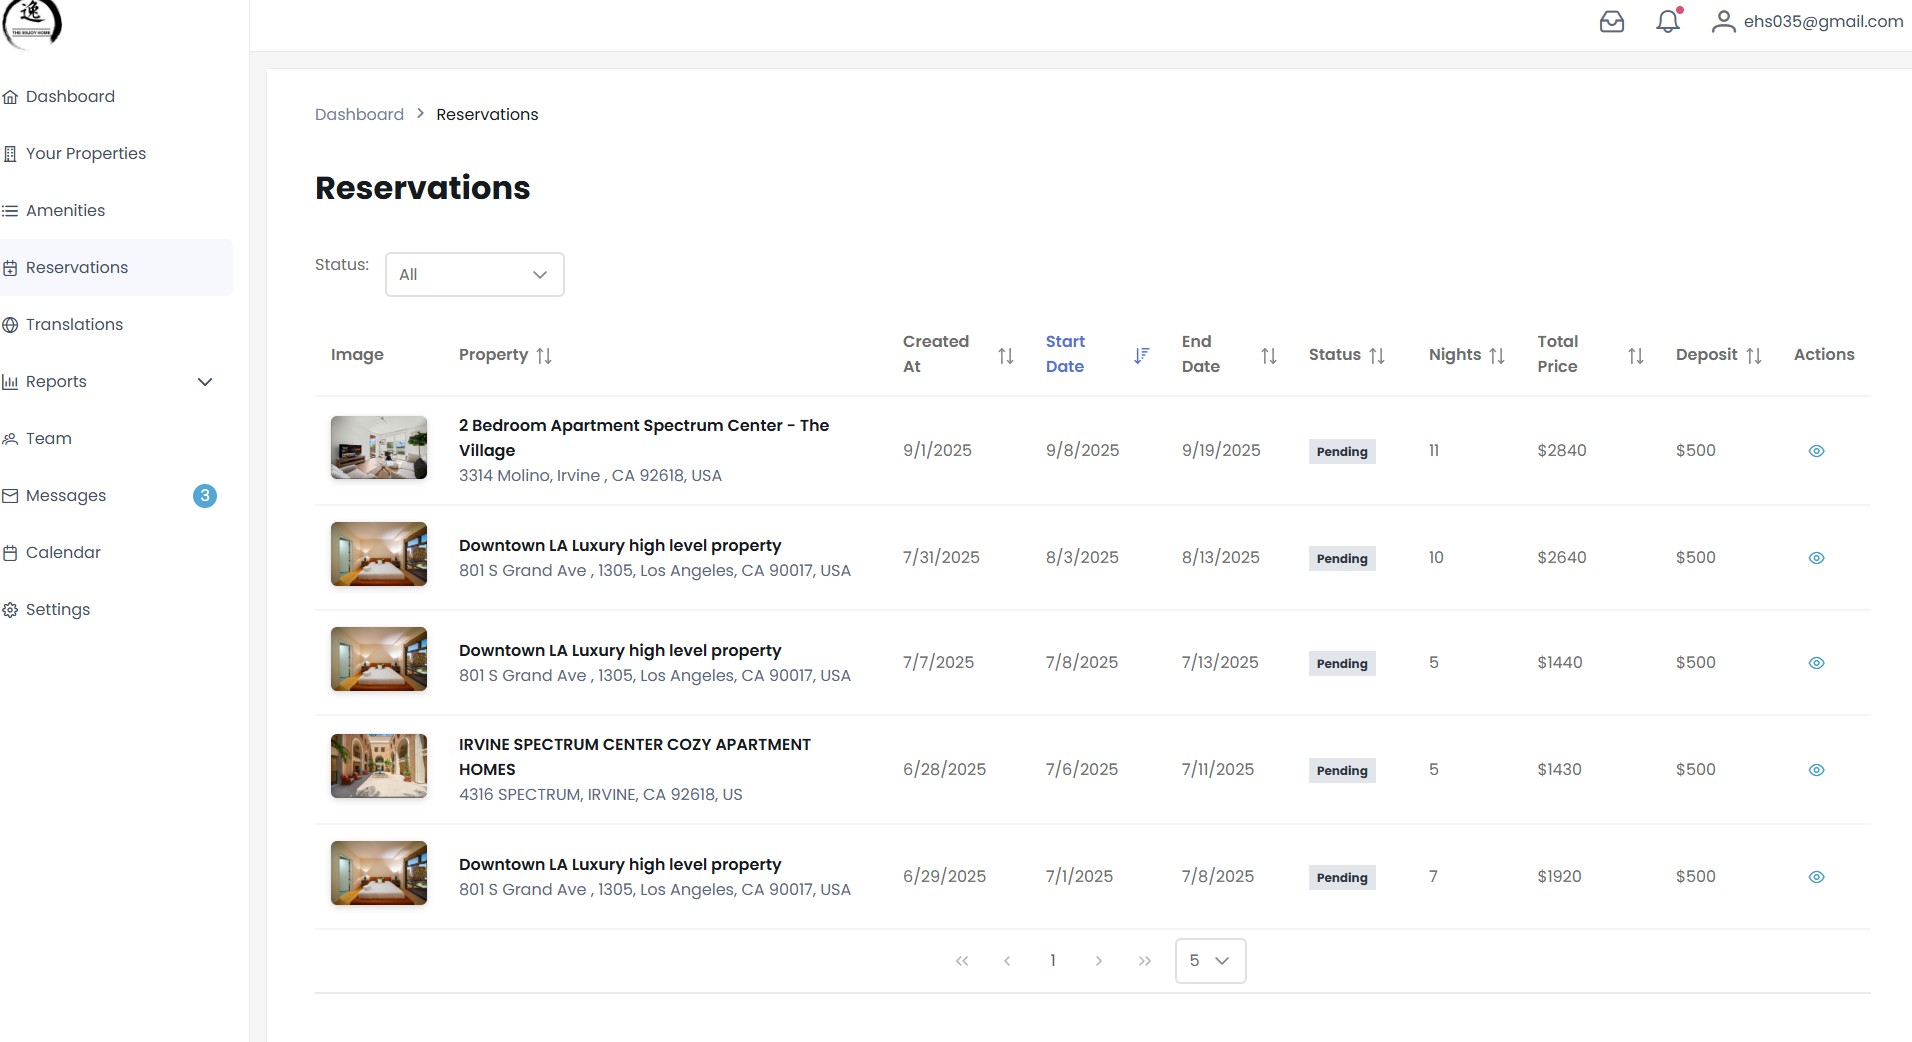This screenshot has width=1912, height=1042.
Task: Go to next page in pagination
Action: (x=1098, y=961)
